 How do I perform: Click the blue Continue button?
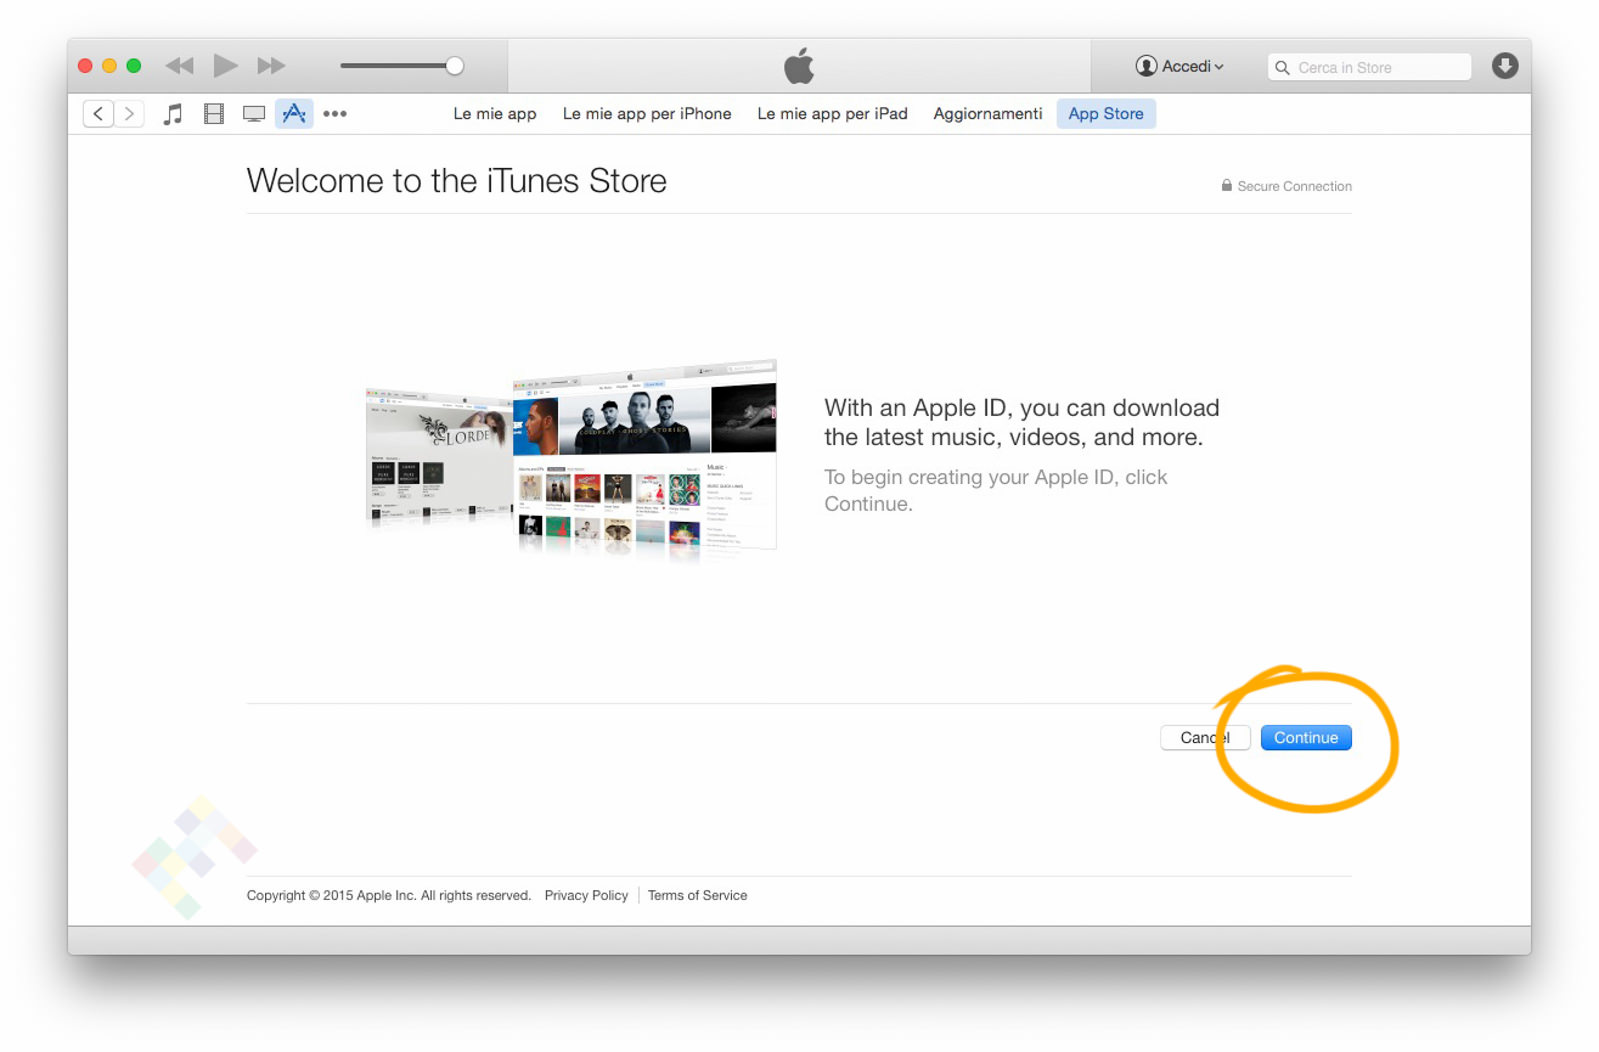pos(1306,738)
